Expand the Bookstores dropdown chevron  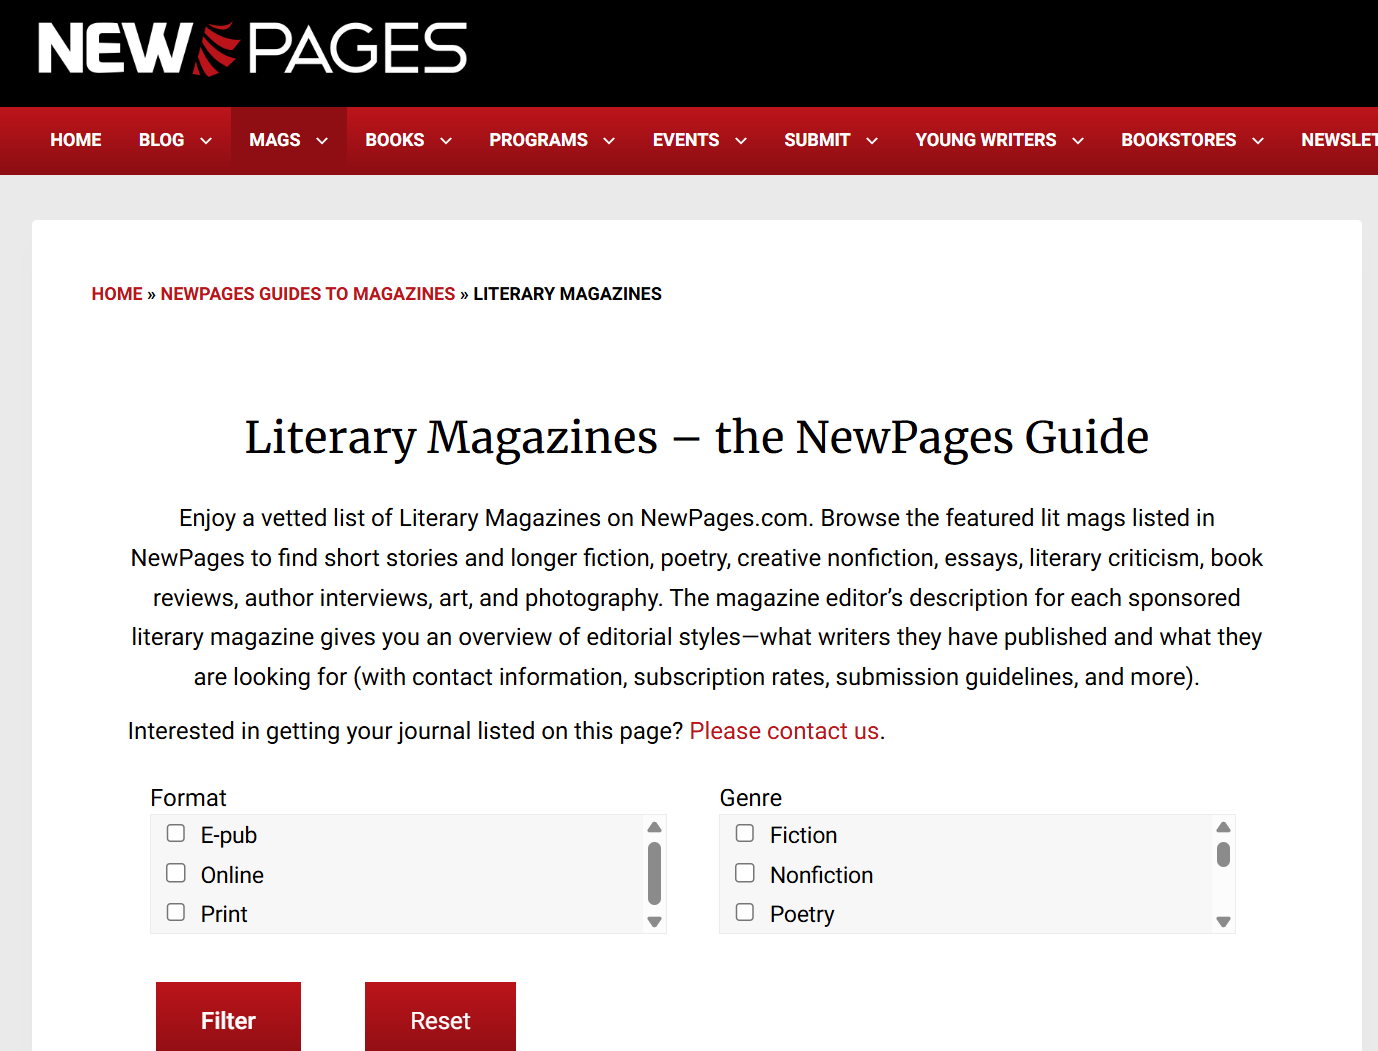(x=1258, y=141)
